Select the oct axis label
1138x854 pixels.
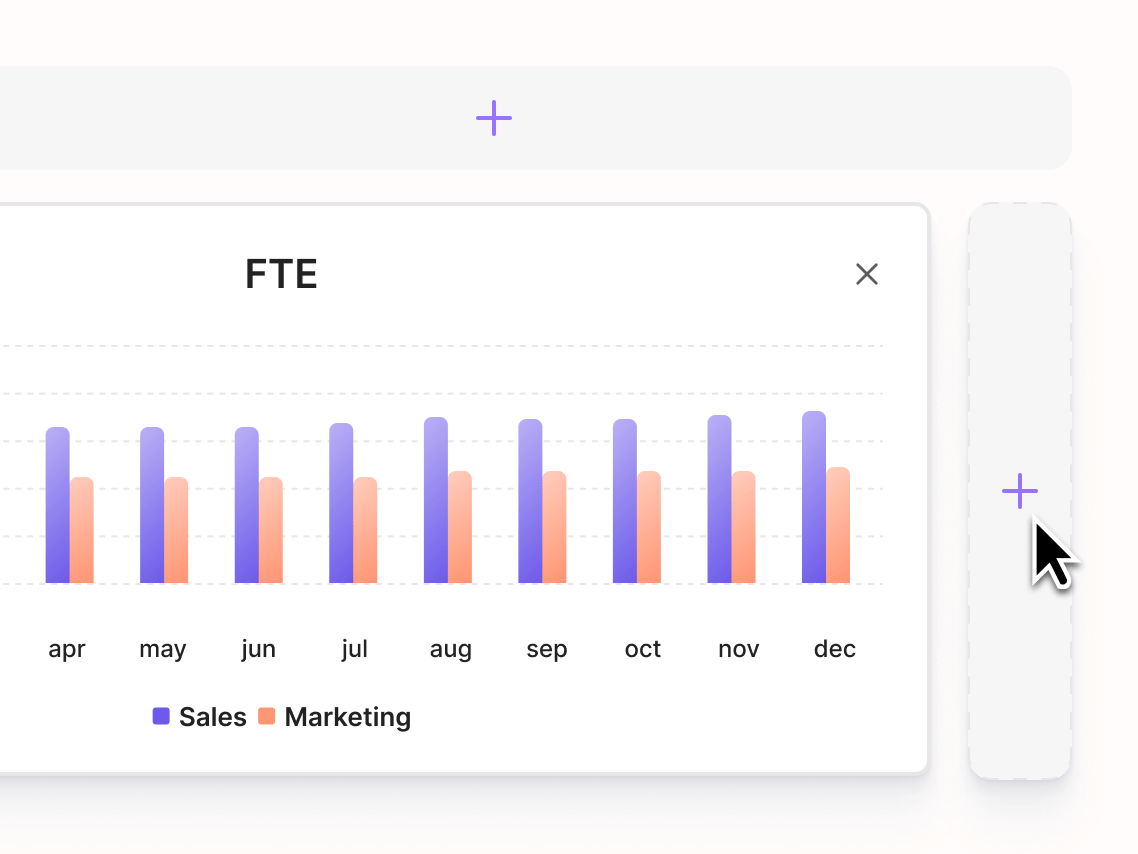coord(642,648)
